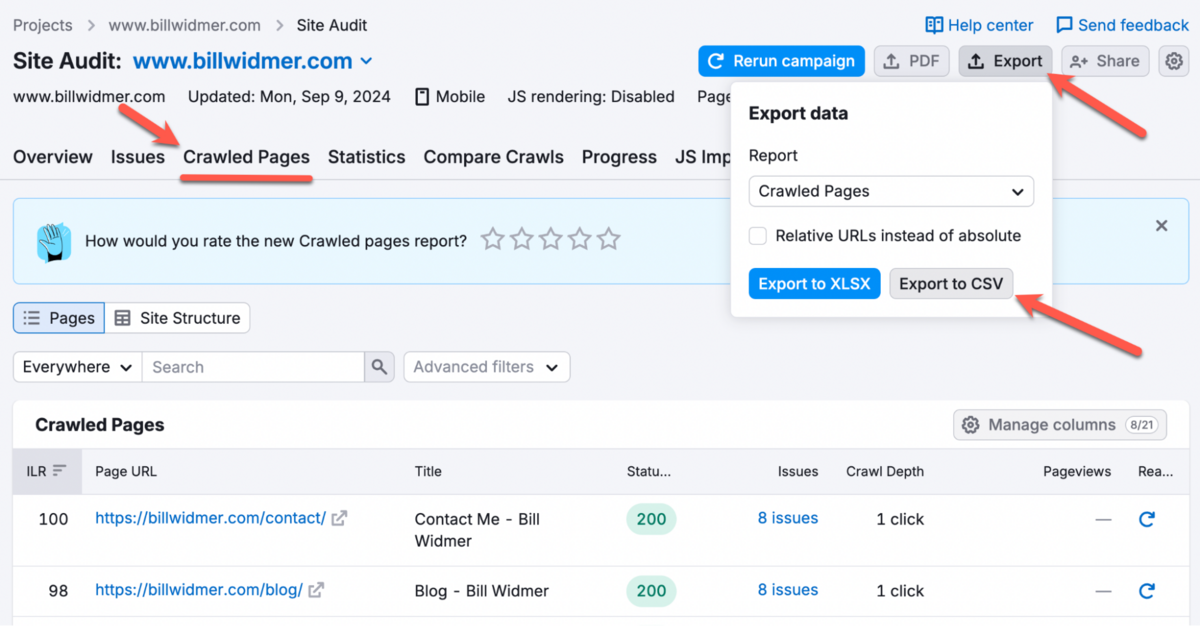Click Export to XLSX button
Screen dimensions: 1200x626
point(815,284)
